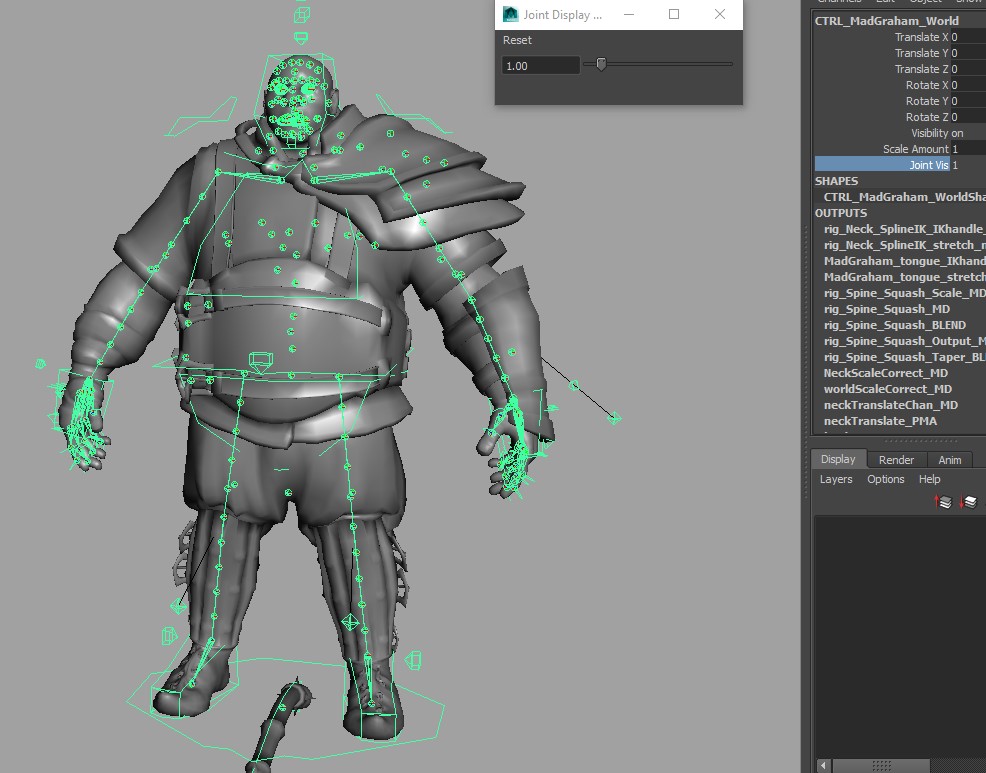Click the 1.00 value field in Joint Display

540,65
